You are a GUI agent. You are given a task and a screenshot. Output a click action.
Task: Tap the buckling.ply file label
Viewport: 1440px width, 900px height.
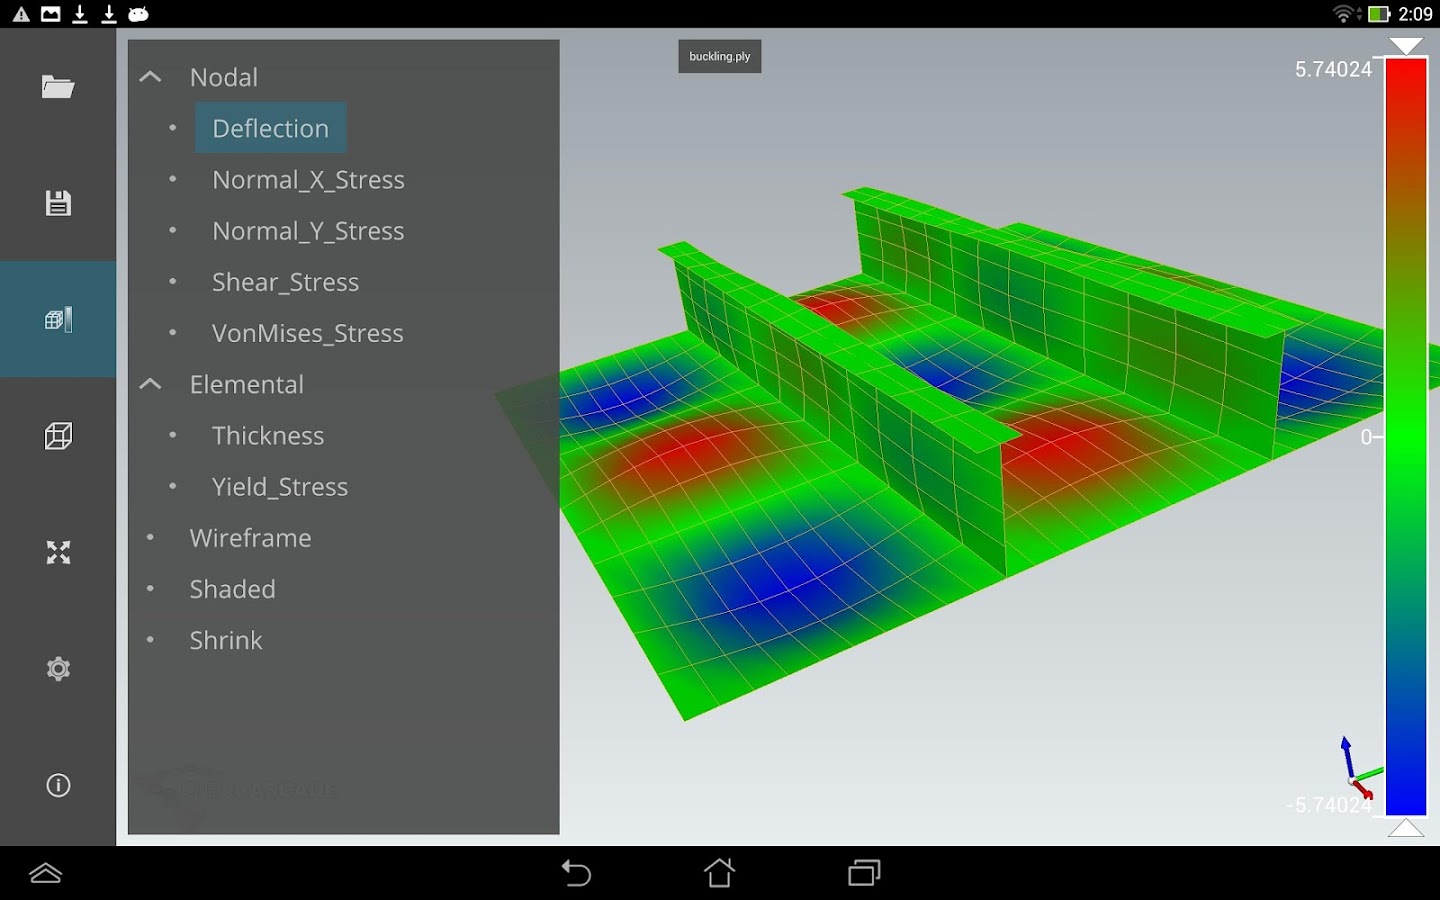[720, 56]
